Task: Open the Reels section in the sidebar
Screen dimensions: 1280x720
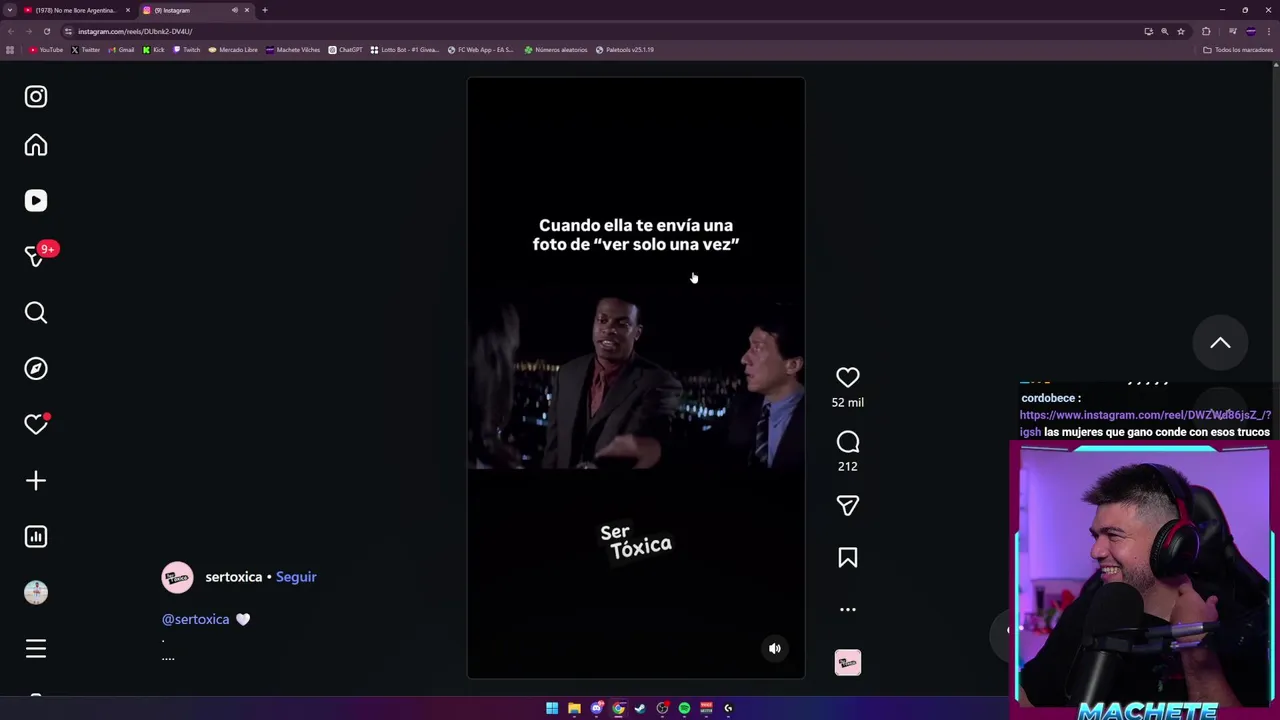Action: click(36, 201)
